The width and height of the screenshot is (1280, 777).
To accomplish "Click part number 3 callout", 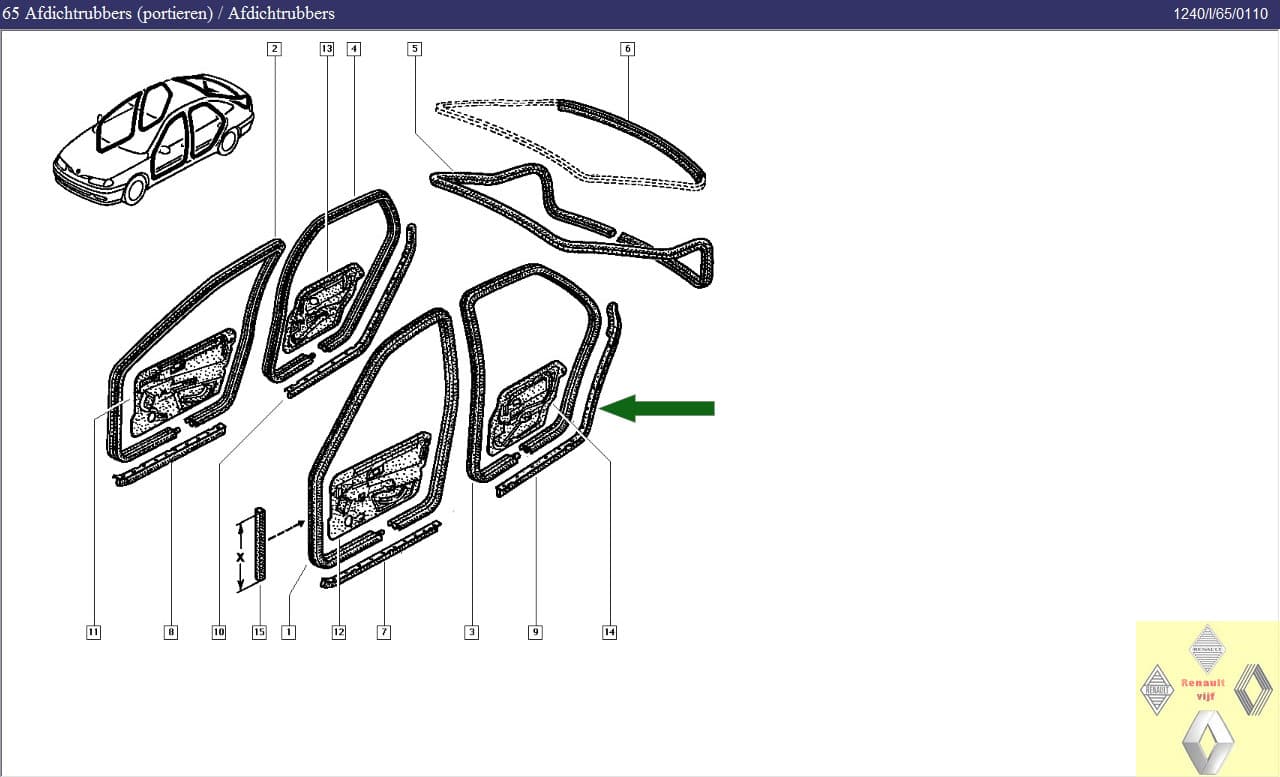I will click(471, 632).
